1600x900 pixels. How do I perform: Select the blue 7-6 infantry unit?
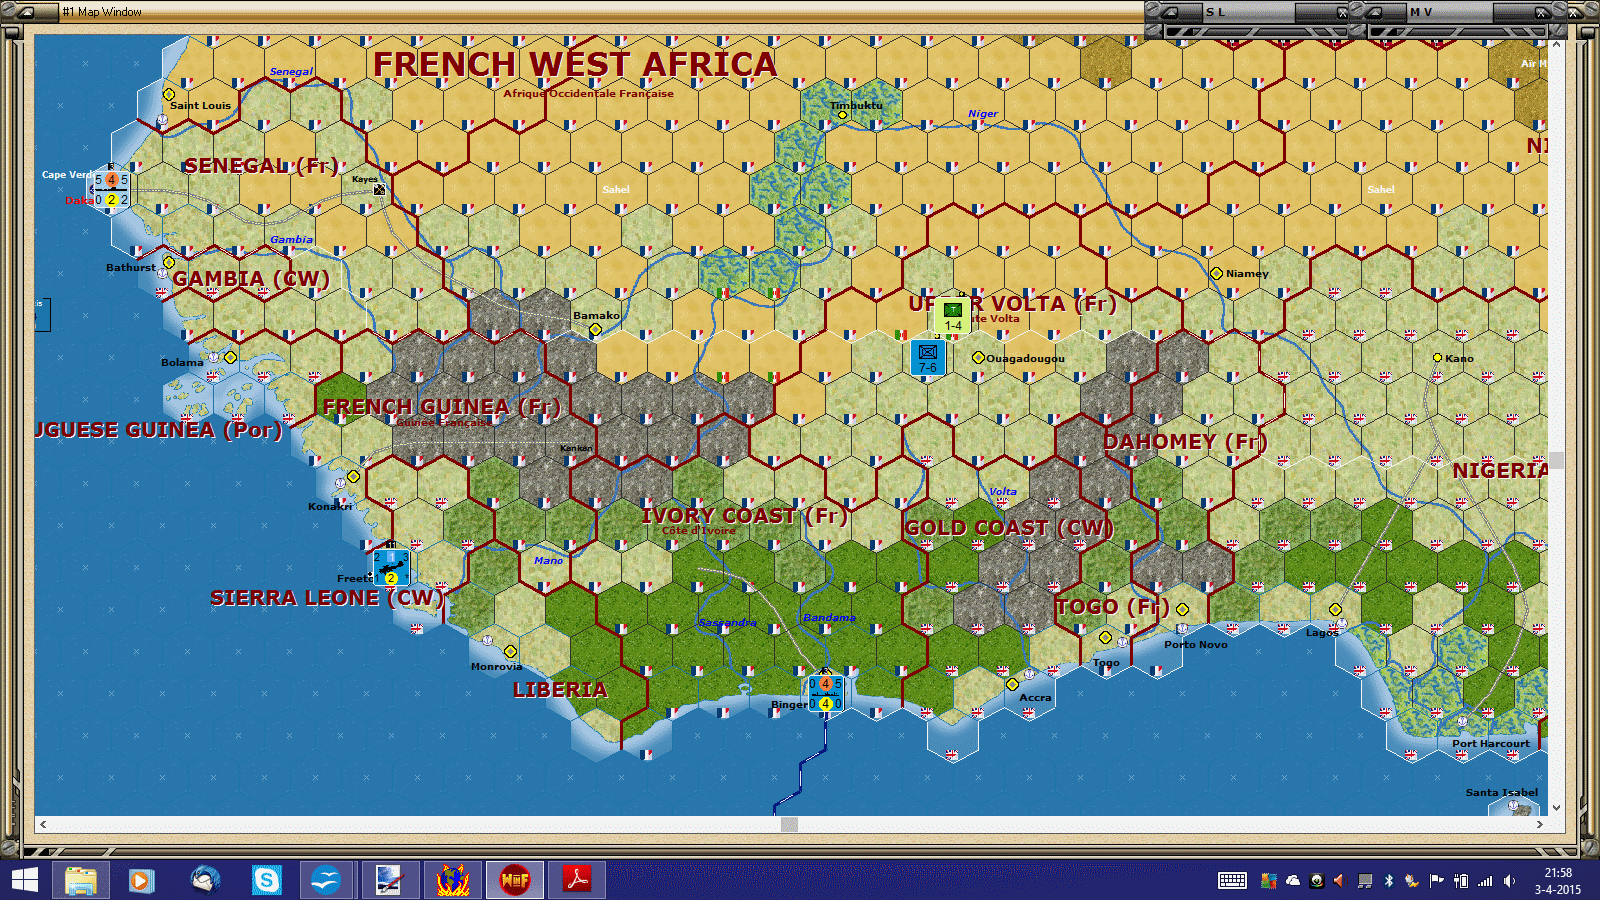(928, 358)
